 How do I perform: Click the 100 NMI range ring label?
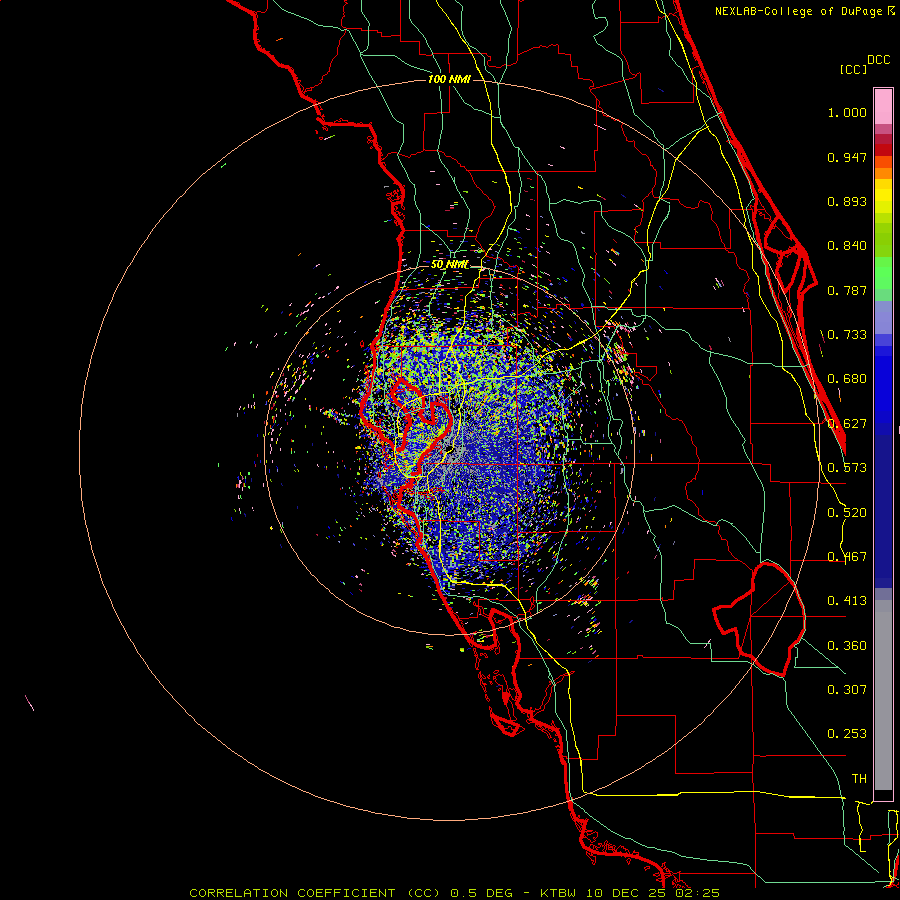449,79
